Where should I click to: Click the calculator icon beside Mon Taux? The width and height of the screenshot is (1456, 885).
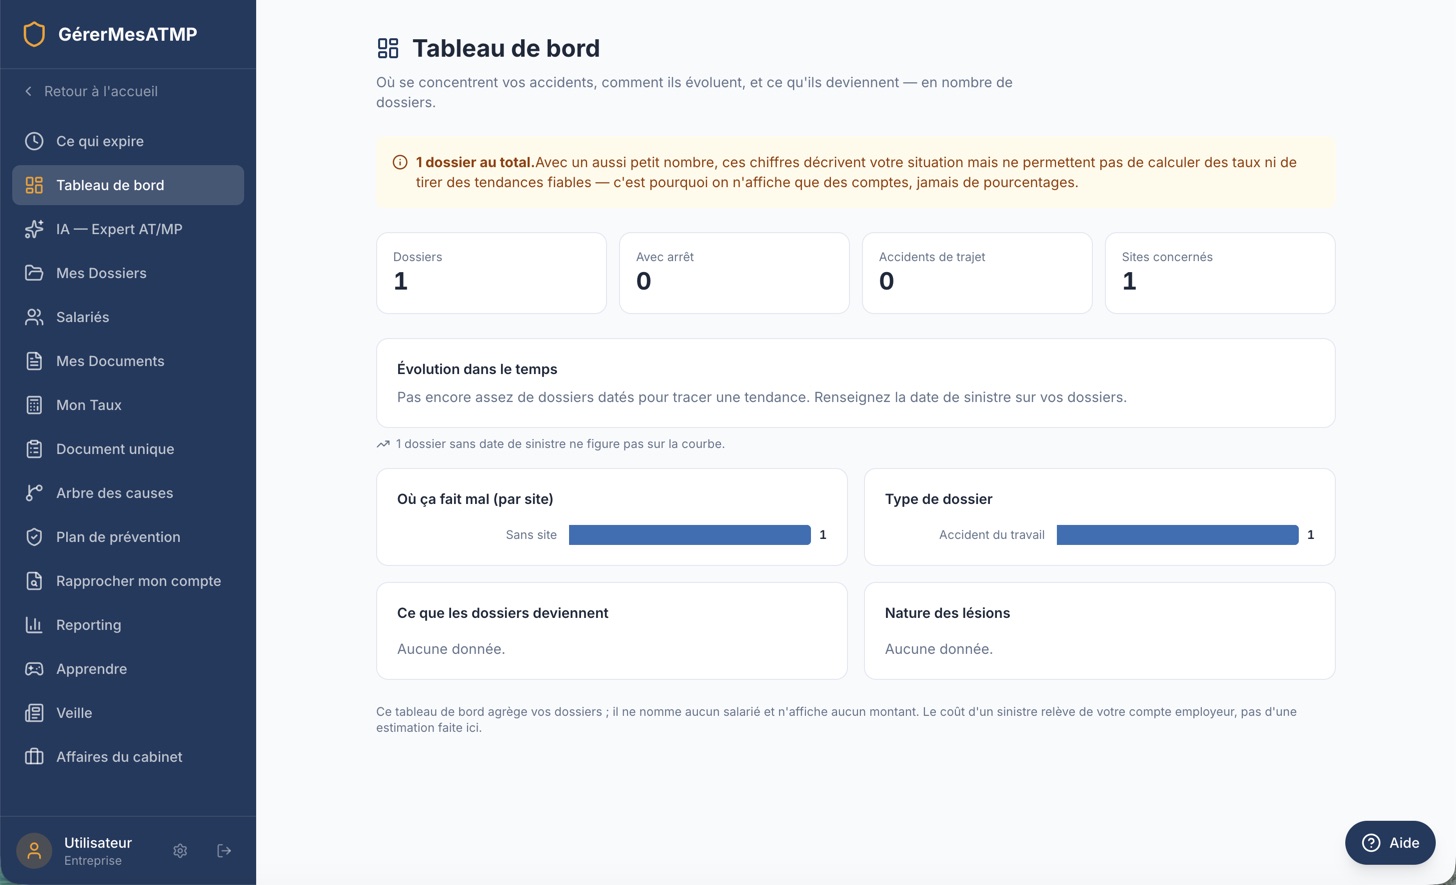click(34, 405)
